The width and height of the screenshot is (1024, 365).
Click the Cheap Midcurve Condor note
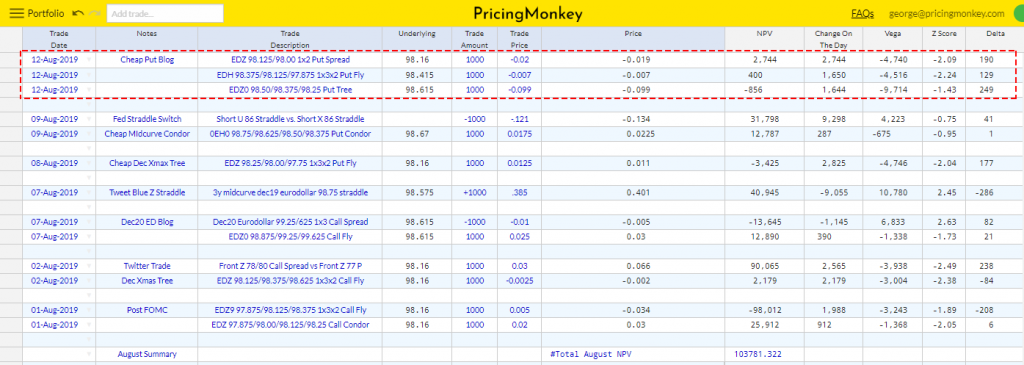click(146, 134)
